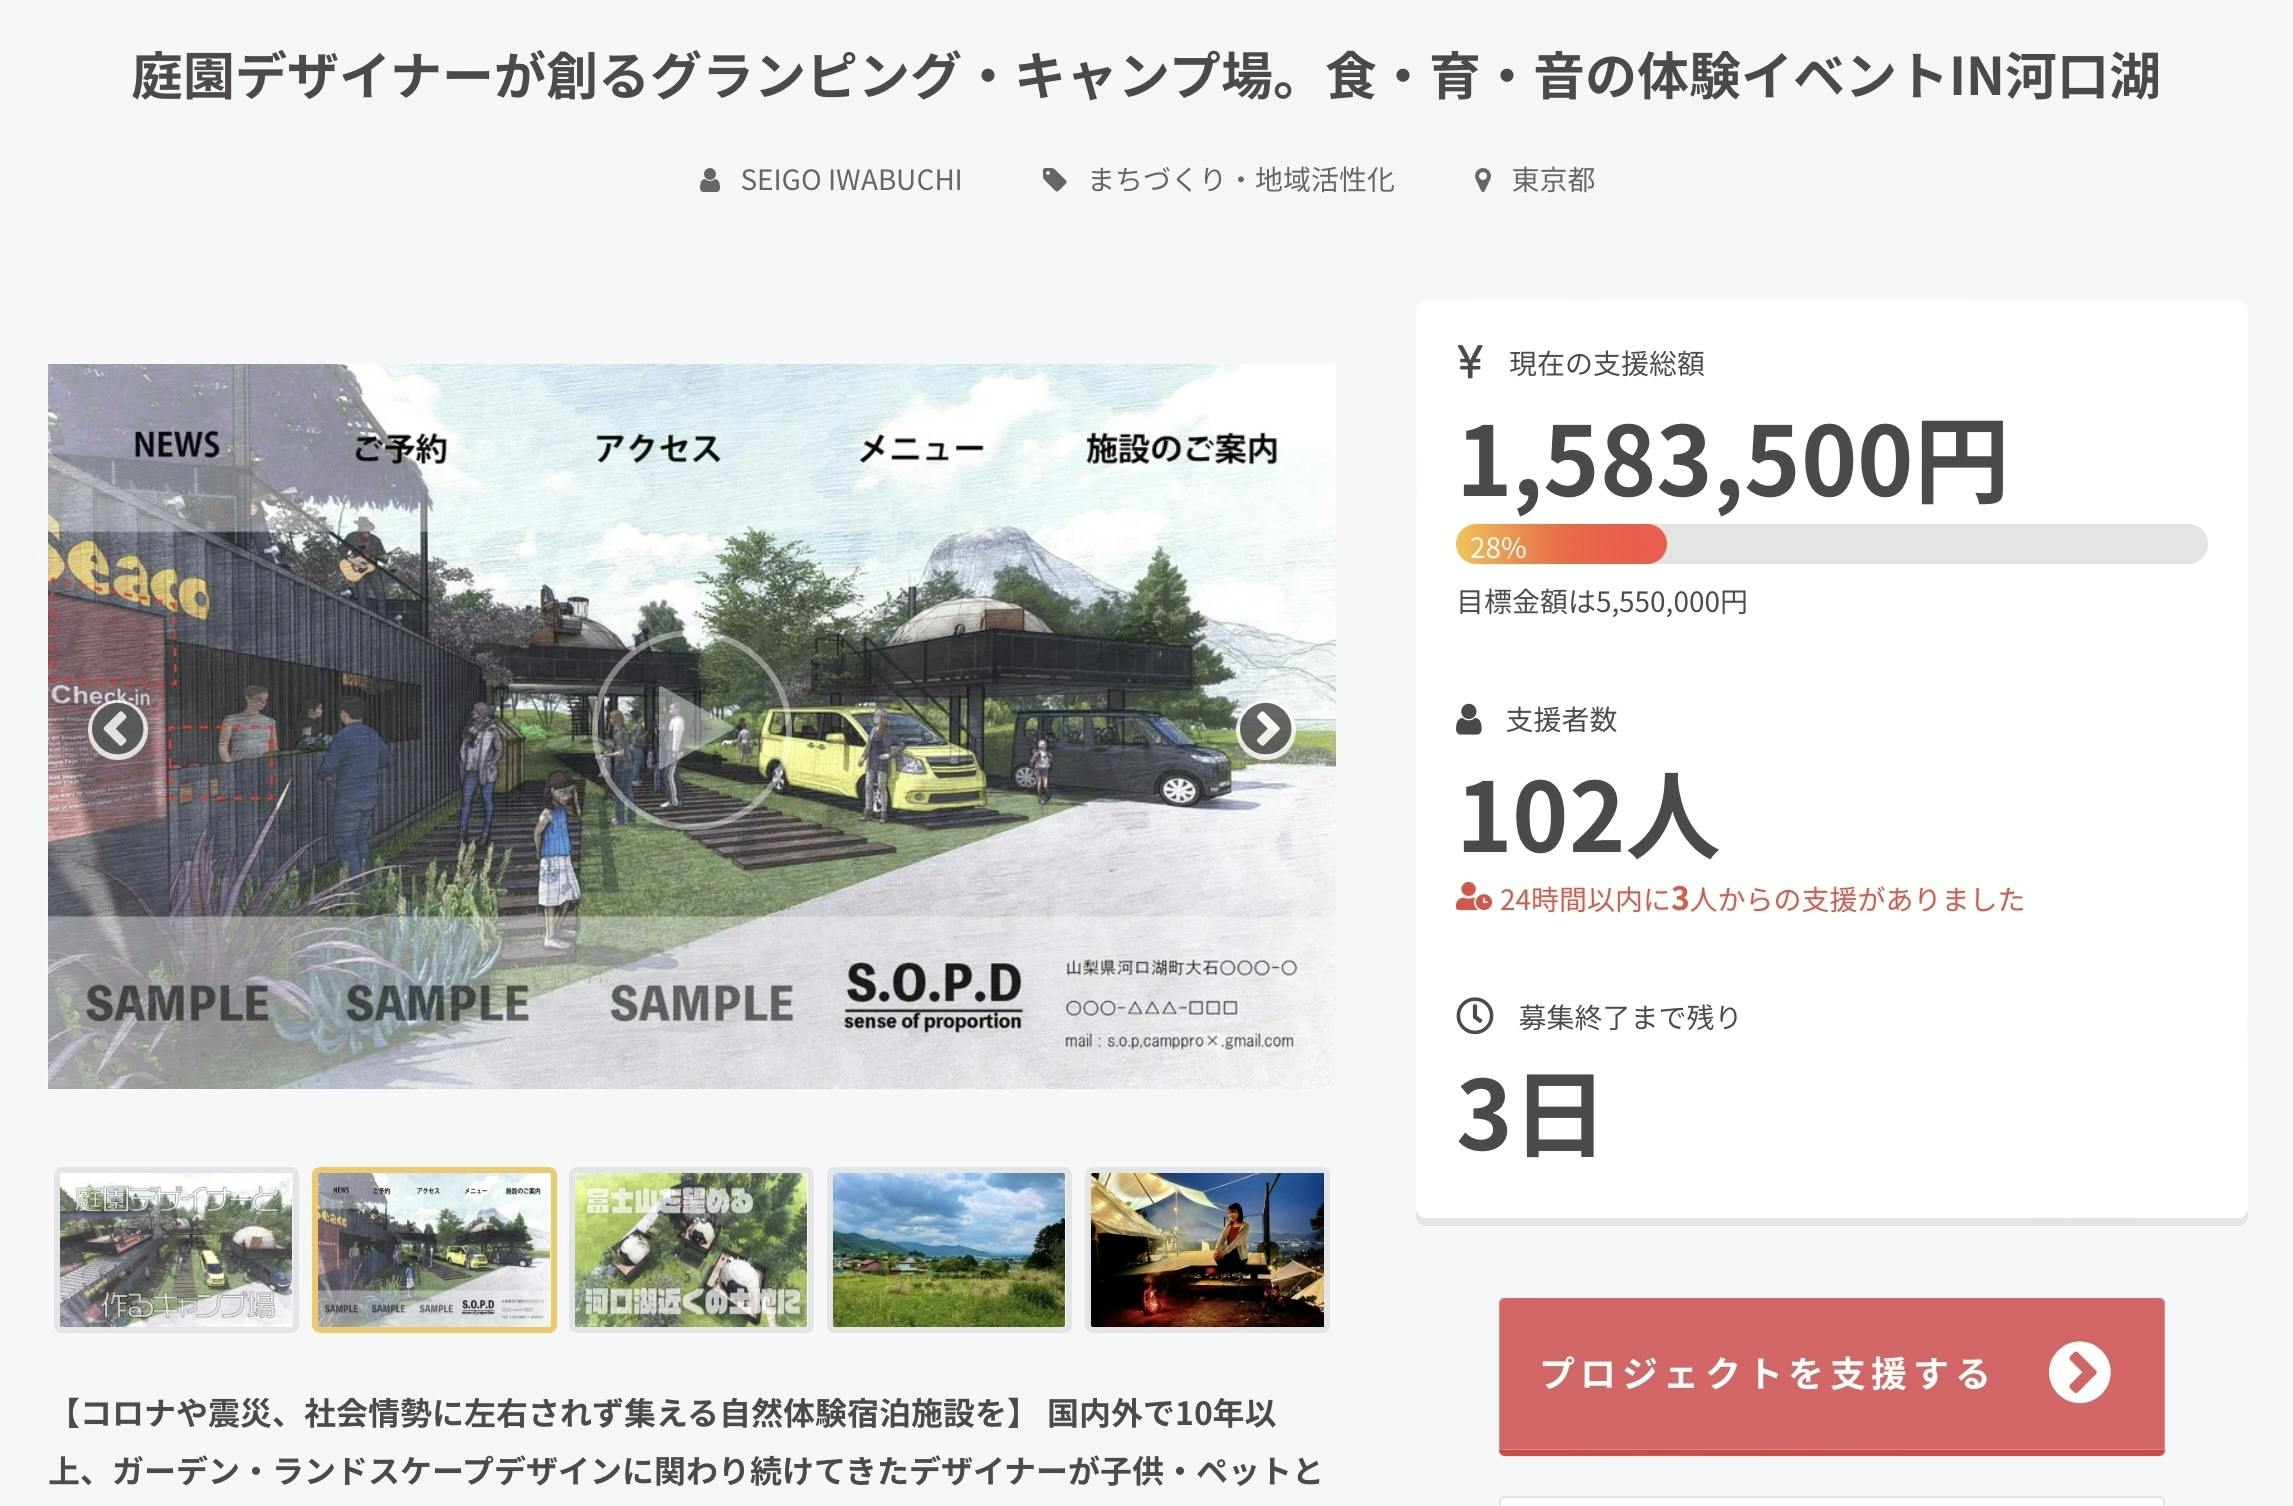This screenshot has width=2293, height=1506.
Task: Open the SEIGO IWABUCHI profile link
Action: tap(850, 181)
